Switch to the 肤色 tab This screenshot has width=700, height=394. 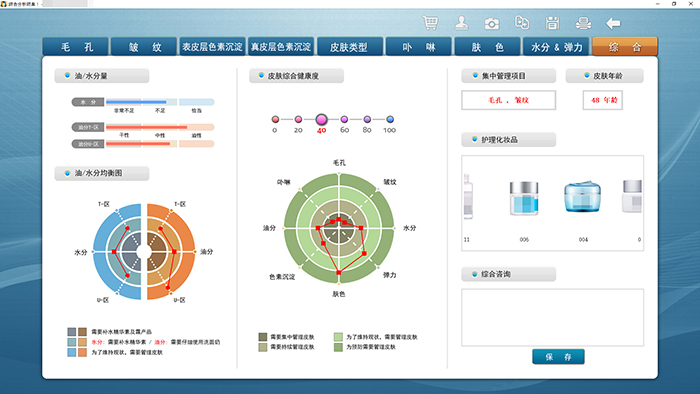coord(487,47)
